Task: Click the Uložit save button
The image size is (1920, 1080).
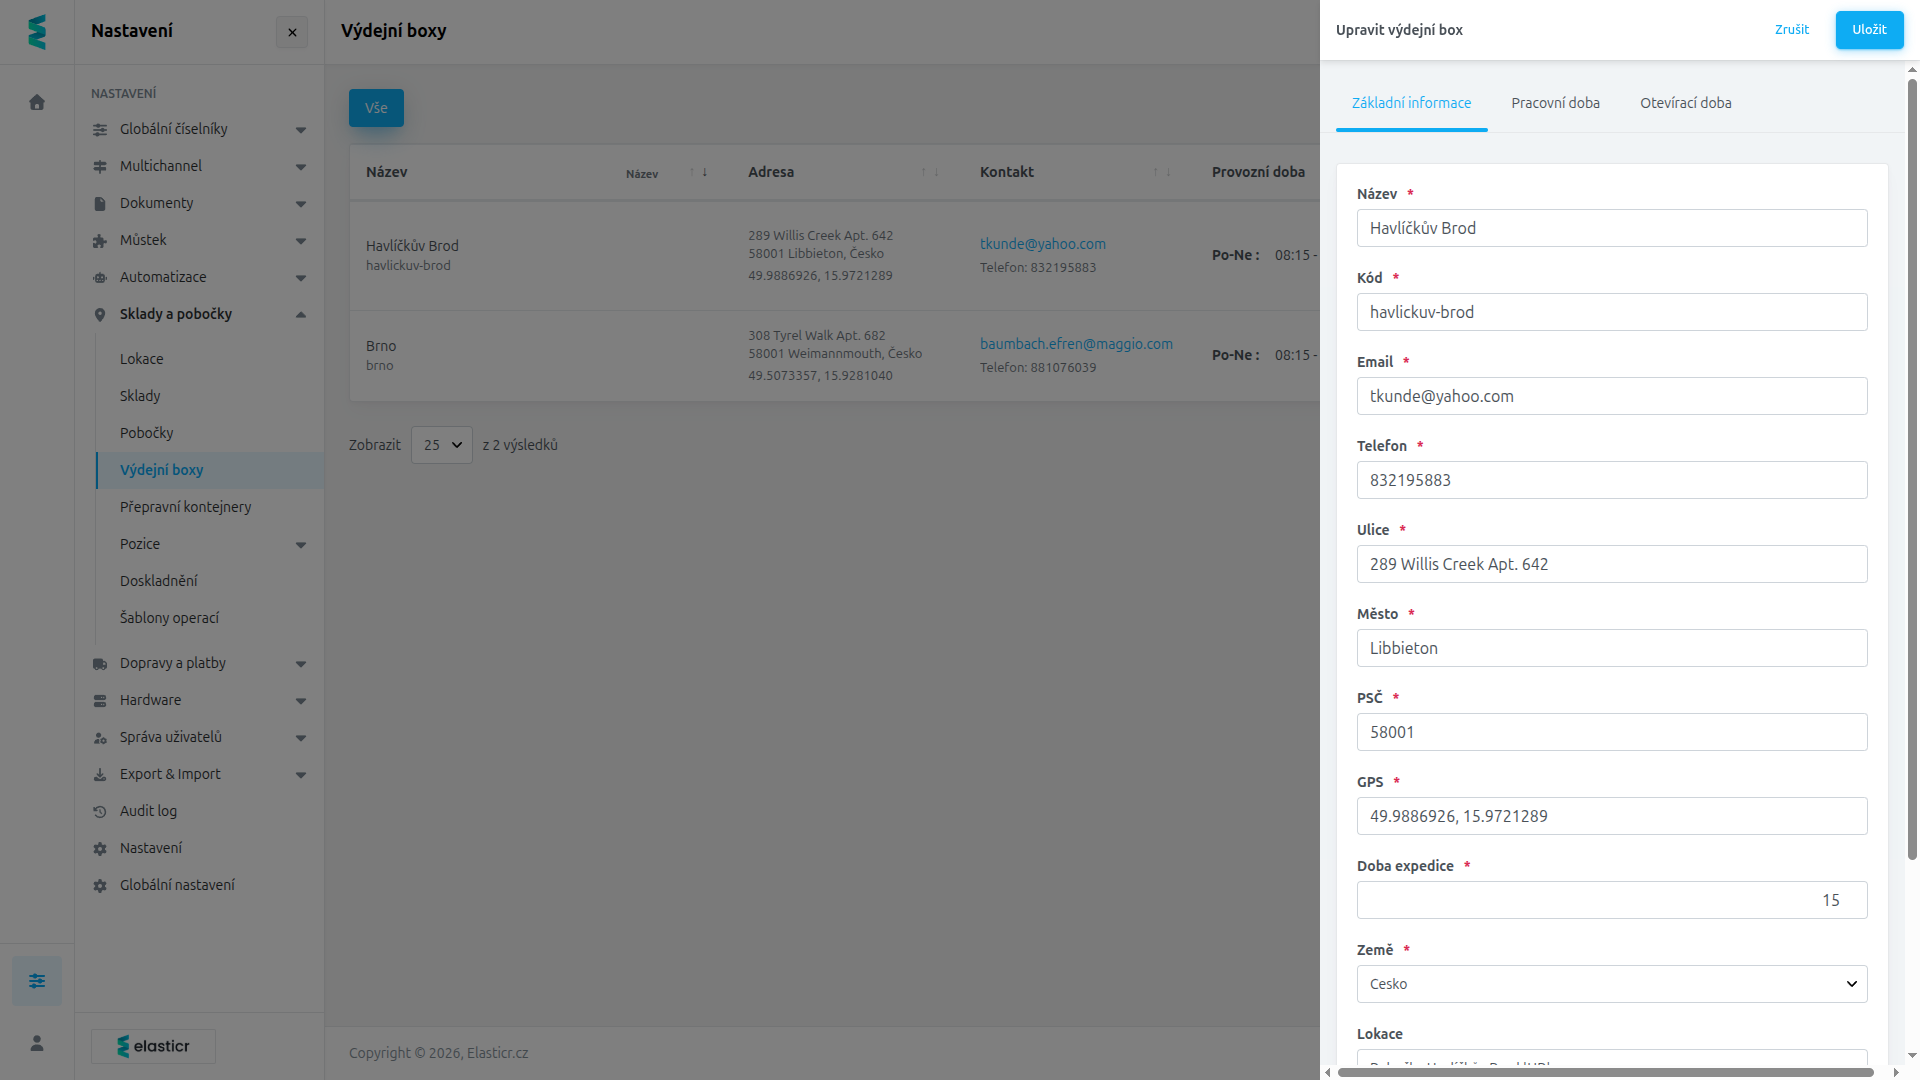Action: [1869, 30]
